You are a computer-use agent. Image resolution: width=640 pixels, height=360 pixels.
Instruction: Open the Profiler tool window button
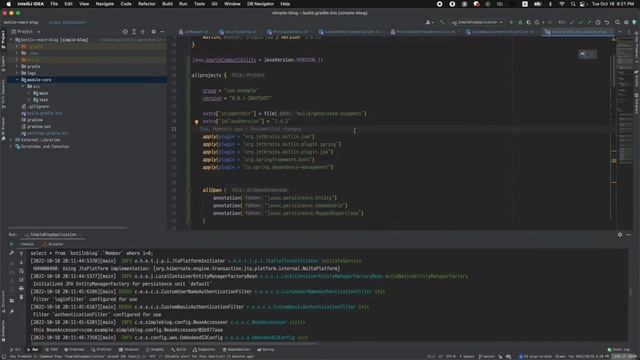point(101,350)
